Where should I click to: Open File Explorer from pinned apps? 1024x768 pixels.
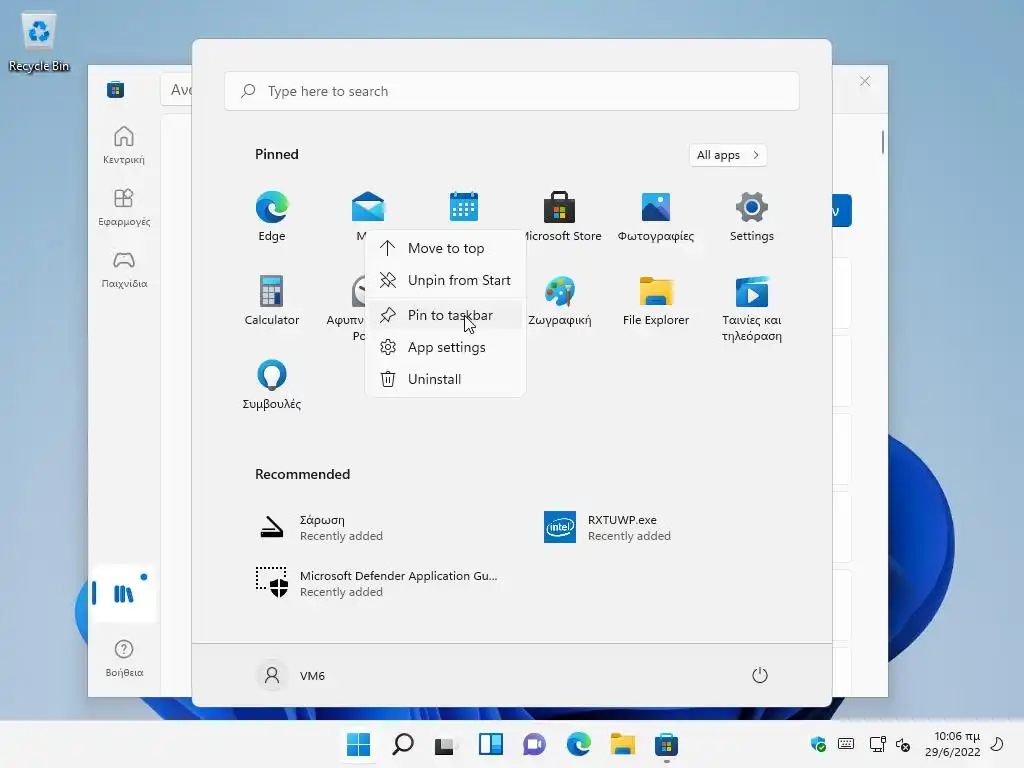(656, 300)
